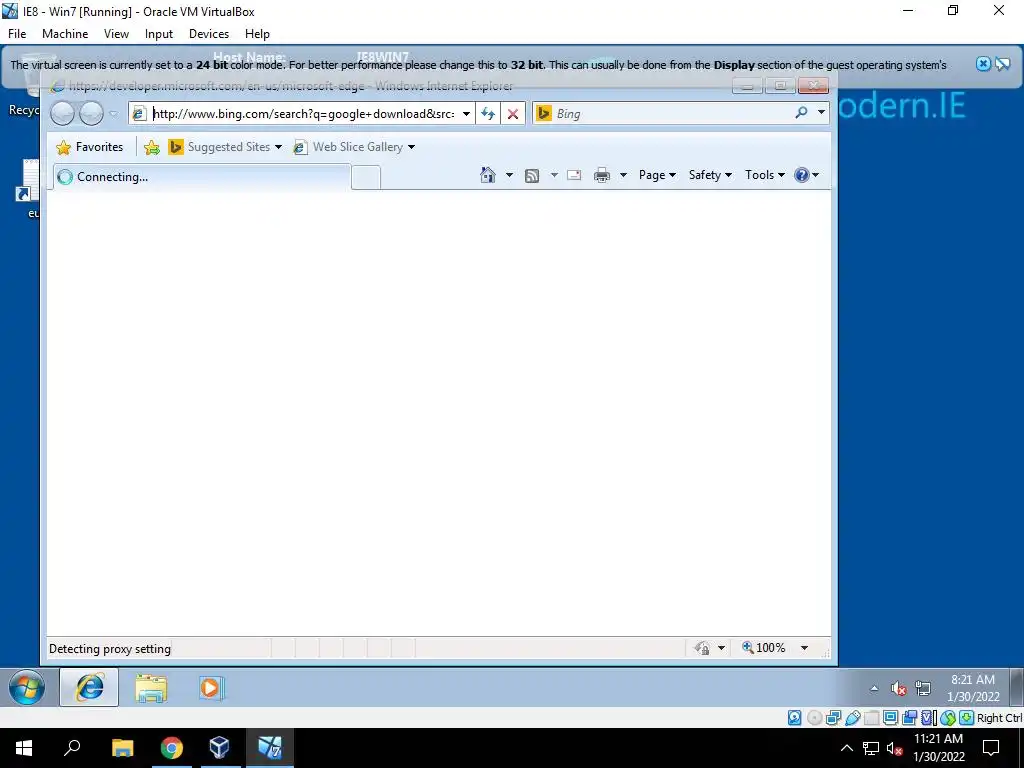Screen dimensions: 1024x768
Task: Click VirtualBox hard disk activity indicator
Action: click(x=795, y=718)
